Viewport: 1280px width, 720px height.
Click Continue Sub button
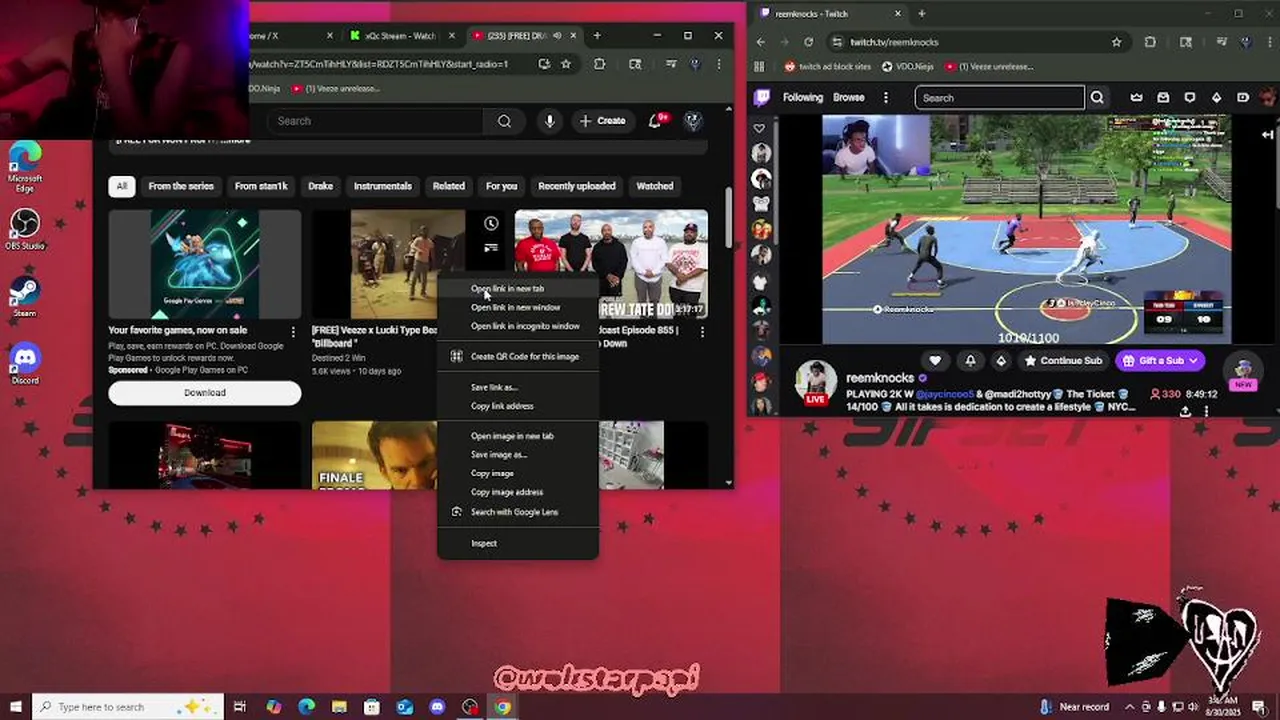[x=1062, y=361]
